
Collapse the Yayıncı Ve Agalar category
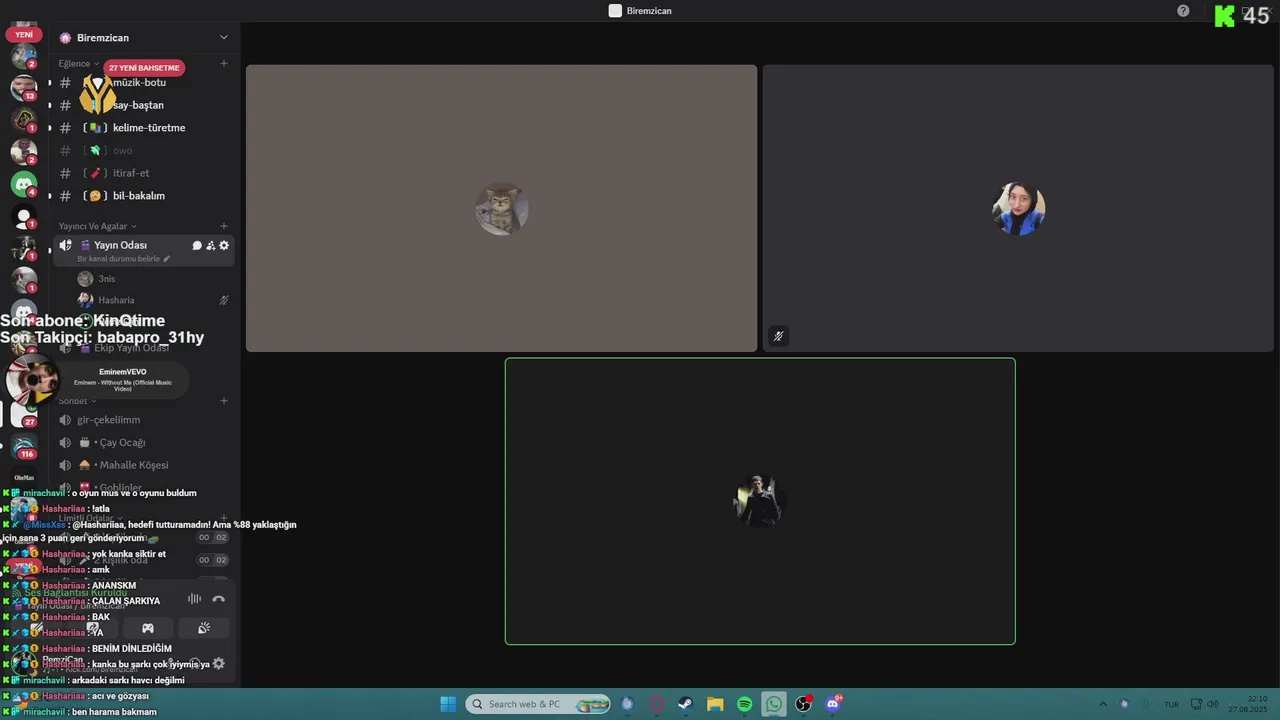click(x=97, y=226)
